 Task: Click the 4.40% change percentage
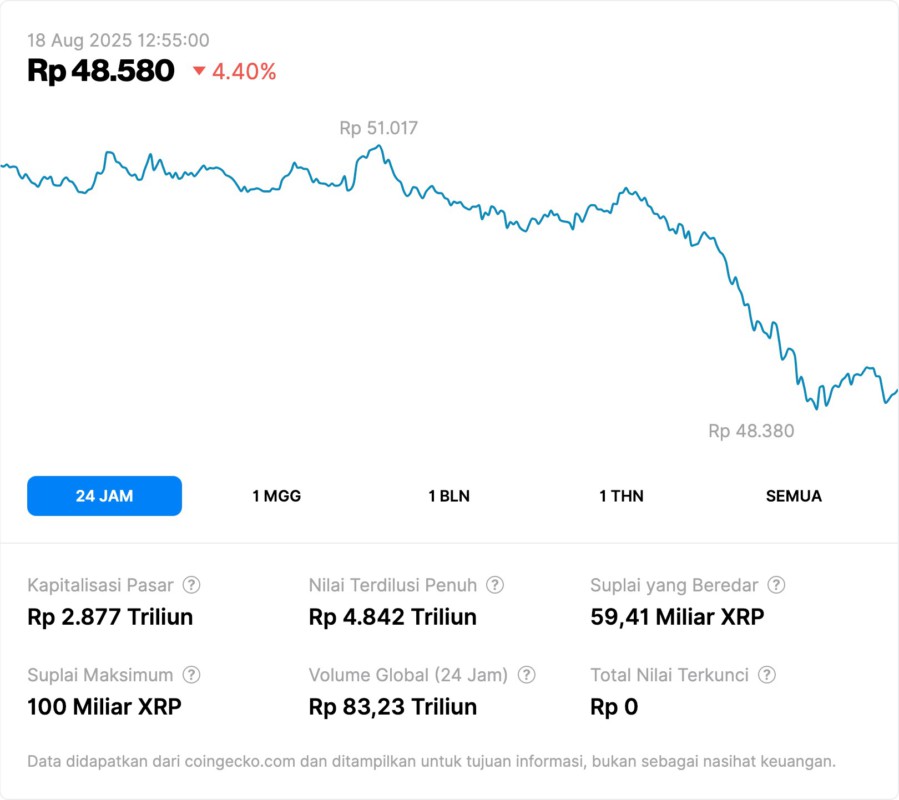click(244, 72)
